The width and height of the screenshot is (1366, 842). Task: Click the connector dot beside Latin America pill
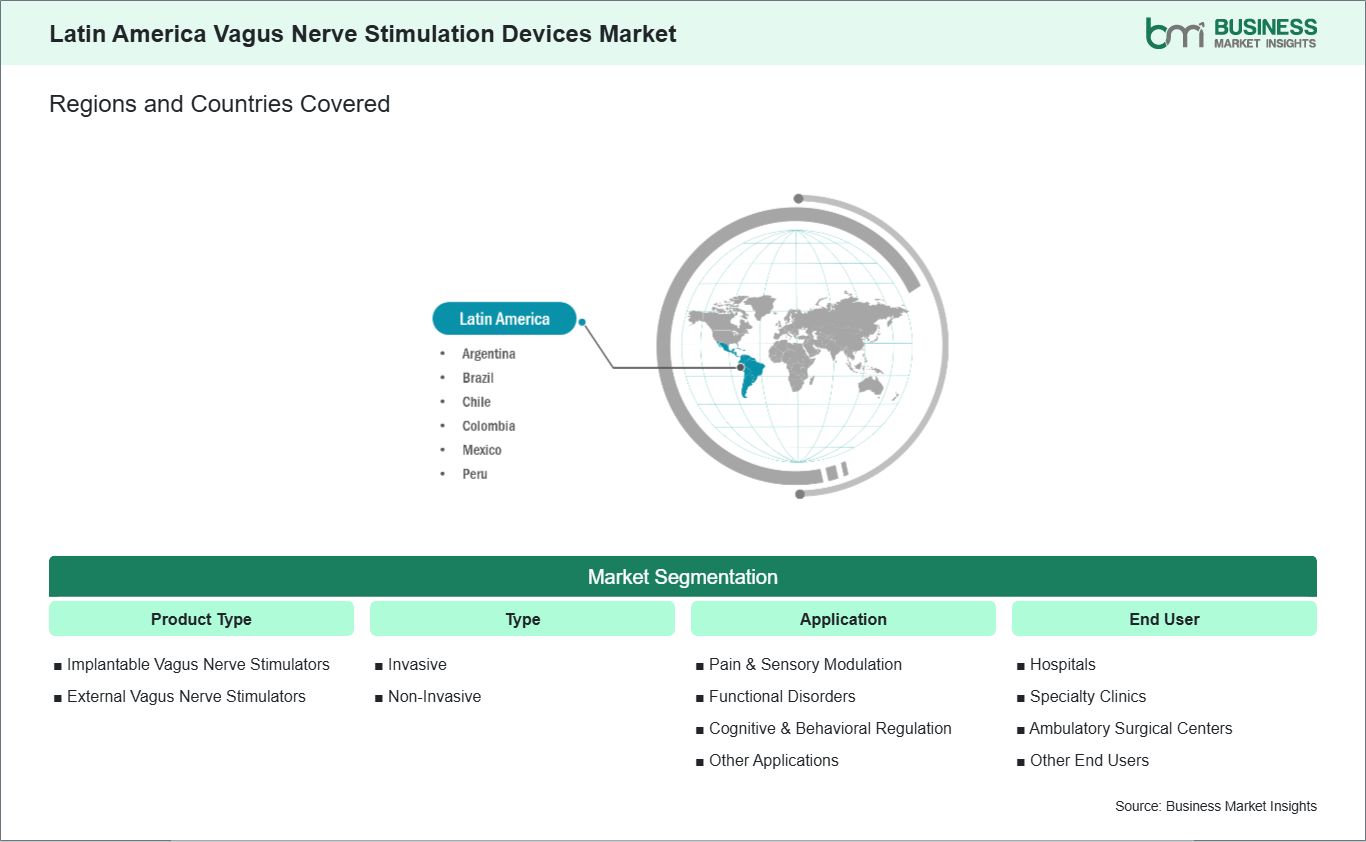coord(582,322)
